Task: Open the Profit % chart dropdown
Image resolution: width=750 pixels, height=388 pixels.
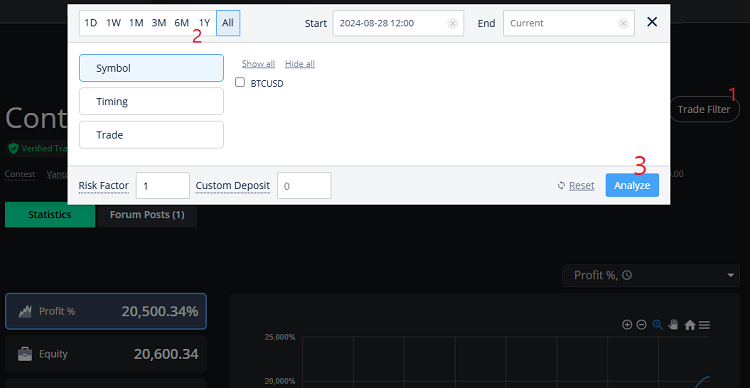Action: tap(651, 275)
